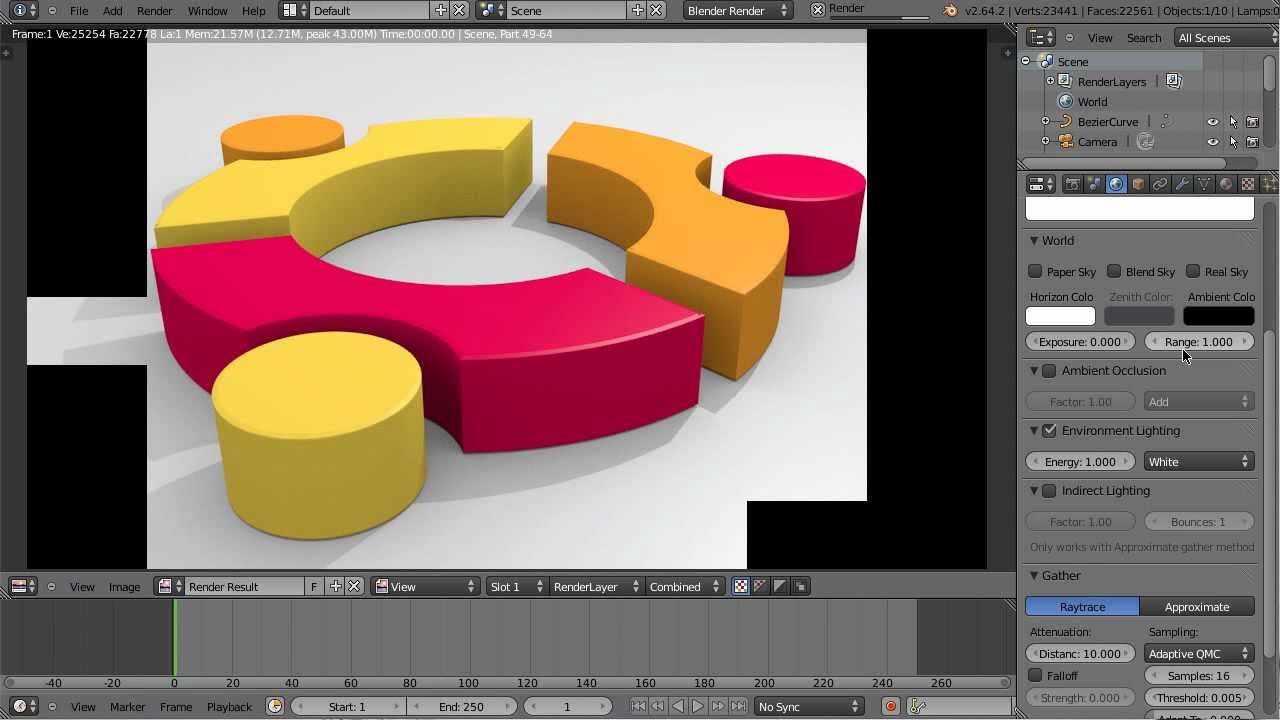Image resolution: width=1280 pixels, height=720 pixels.
Task: Open the Render properties tab camera icon
Action: click(1072, 184)
